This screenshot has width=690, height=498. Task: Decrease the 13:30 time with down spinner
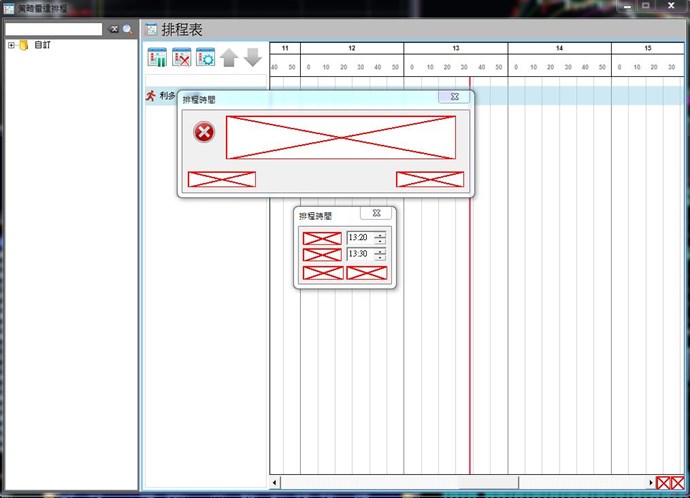[380, 258]
